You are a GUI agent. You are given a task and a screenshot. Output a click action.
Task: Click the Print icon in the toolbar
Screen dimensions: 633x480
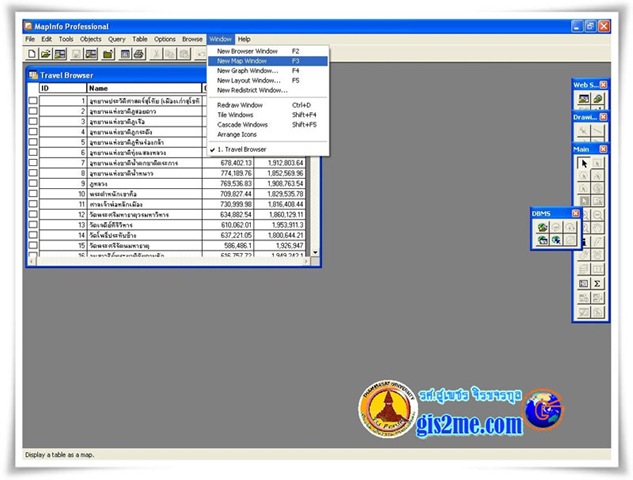[139, 54]
